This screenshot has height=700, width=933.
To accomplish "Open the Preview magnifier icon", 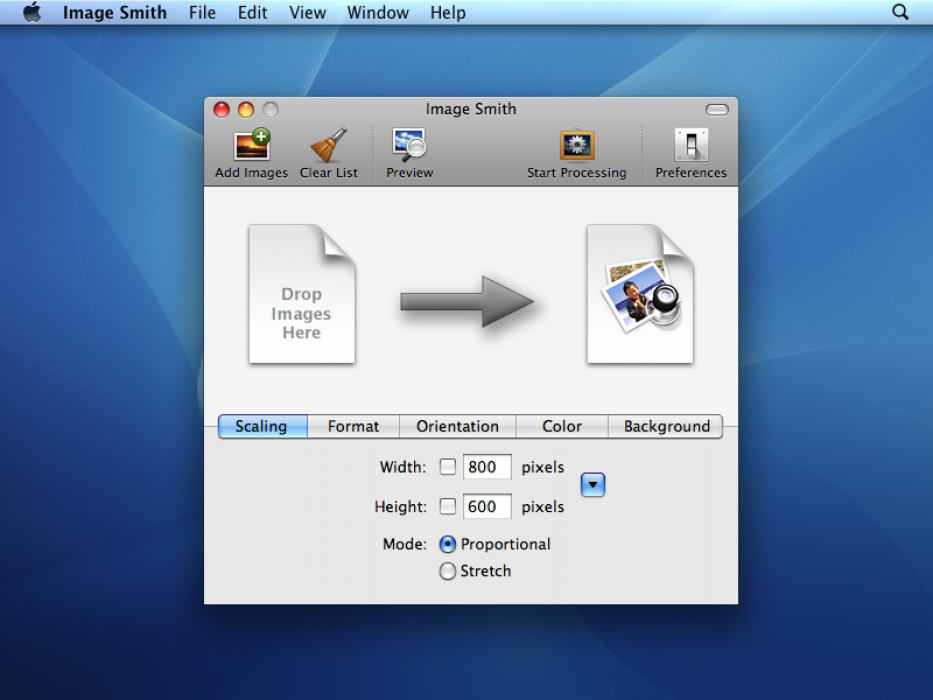I will click(x=409, y=146).
